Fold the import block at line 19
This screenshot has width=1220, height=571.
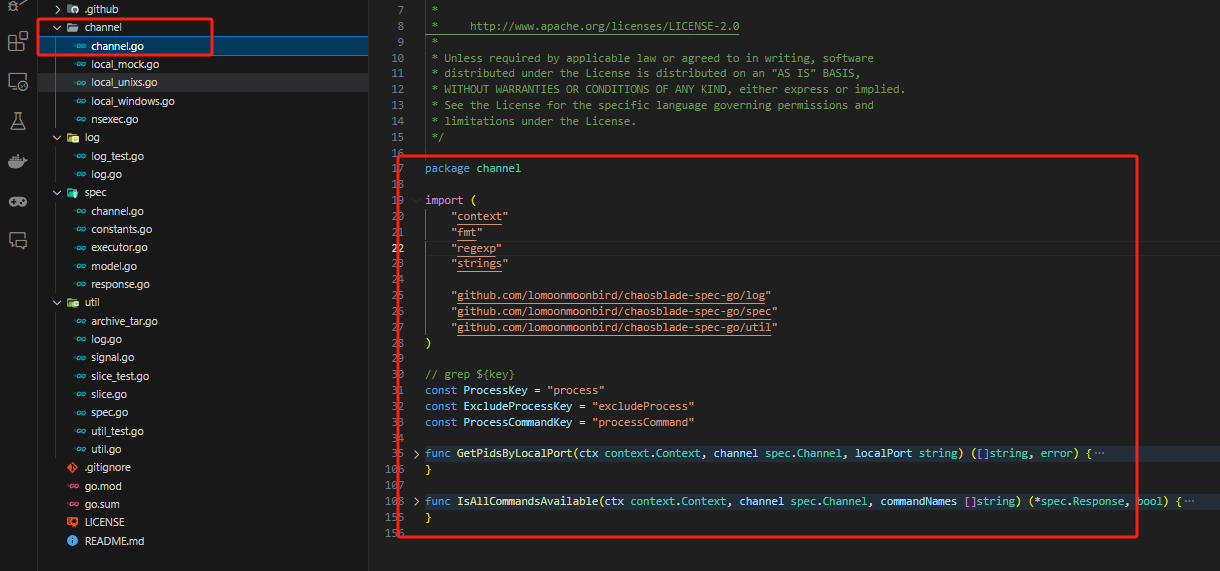417,200
